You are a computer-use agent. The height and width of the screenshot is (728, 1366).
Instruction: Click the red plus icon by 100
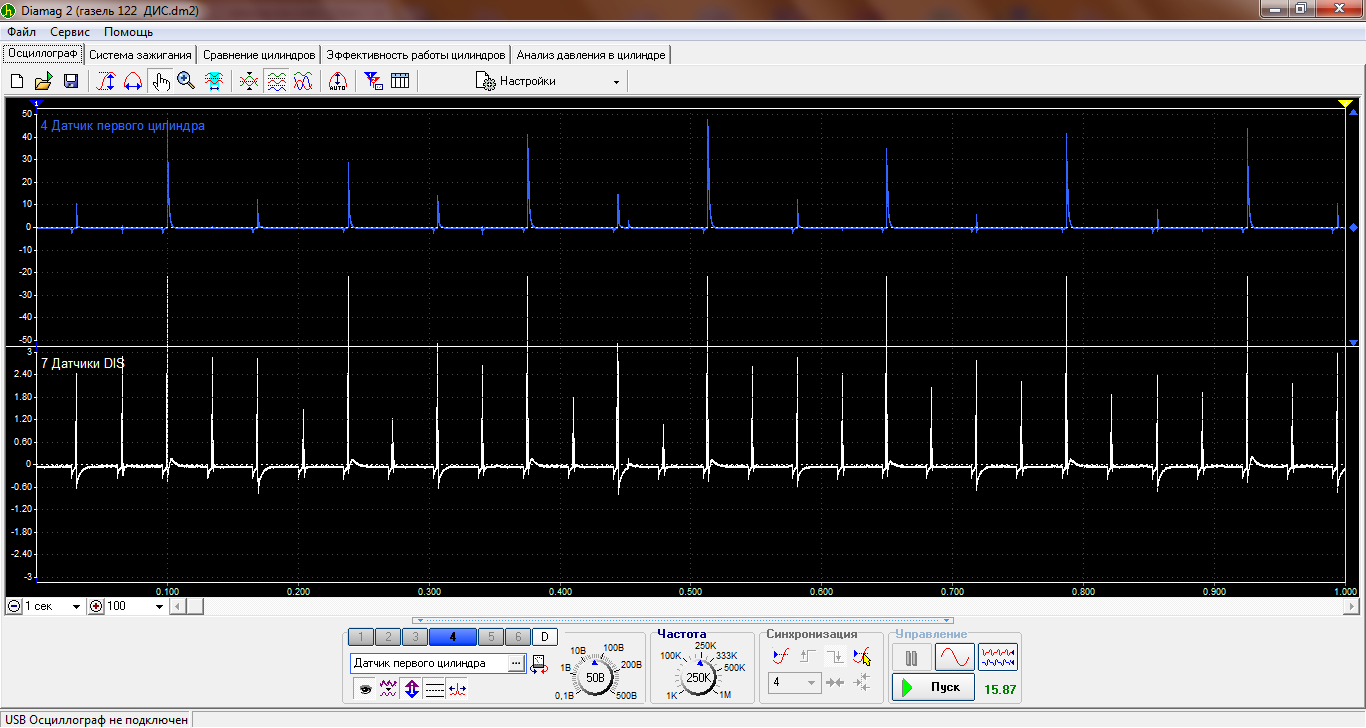96,606
